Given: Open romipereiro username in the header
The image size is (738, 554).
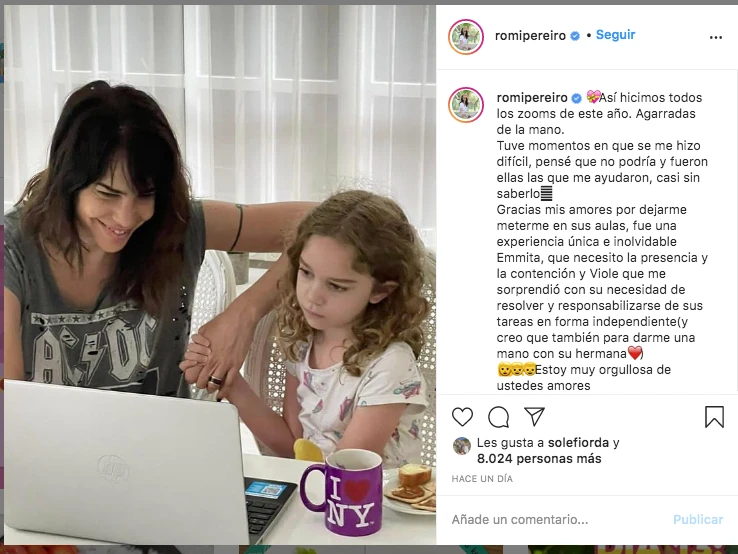Looking at the screenshot, I should pos(530,36).
